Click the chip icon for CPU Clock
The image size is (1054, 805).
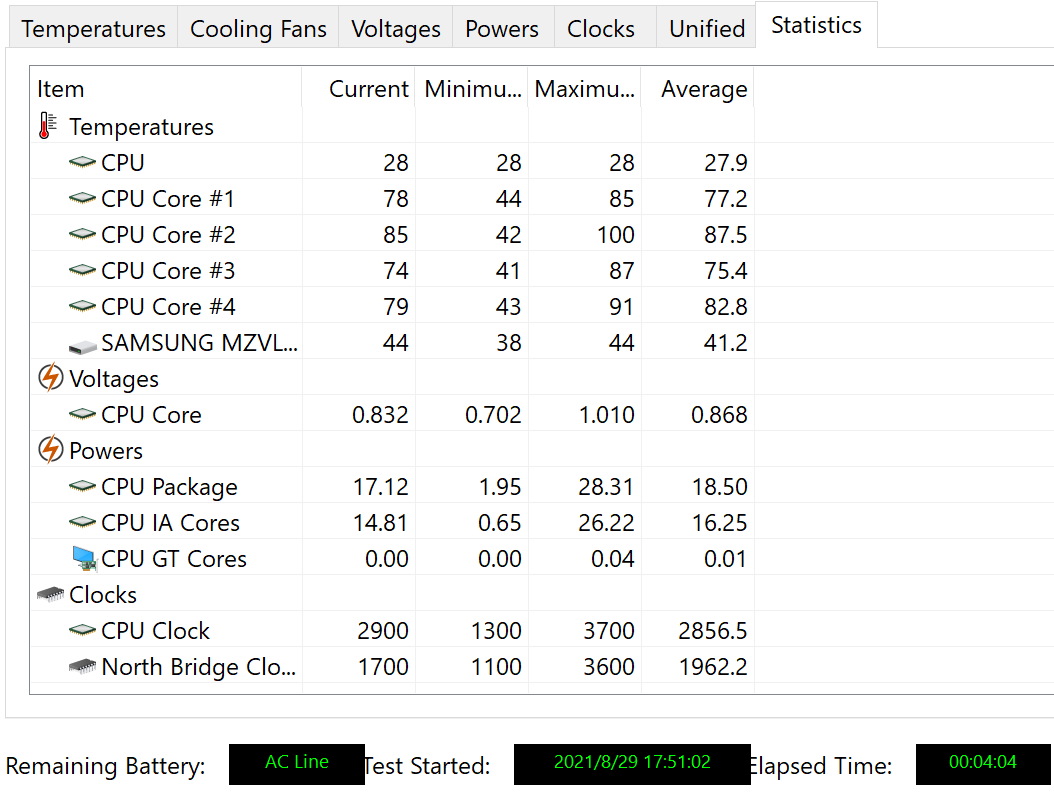[82, 630]
